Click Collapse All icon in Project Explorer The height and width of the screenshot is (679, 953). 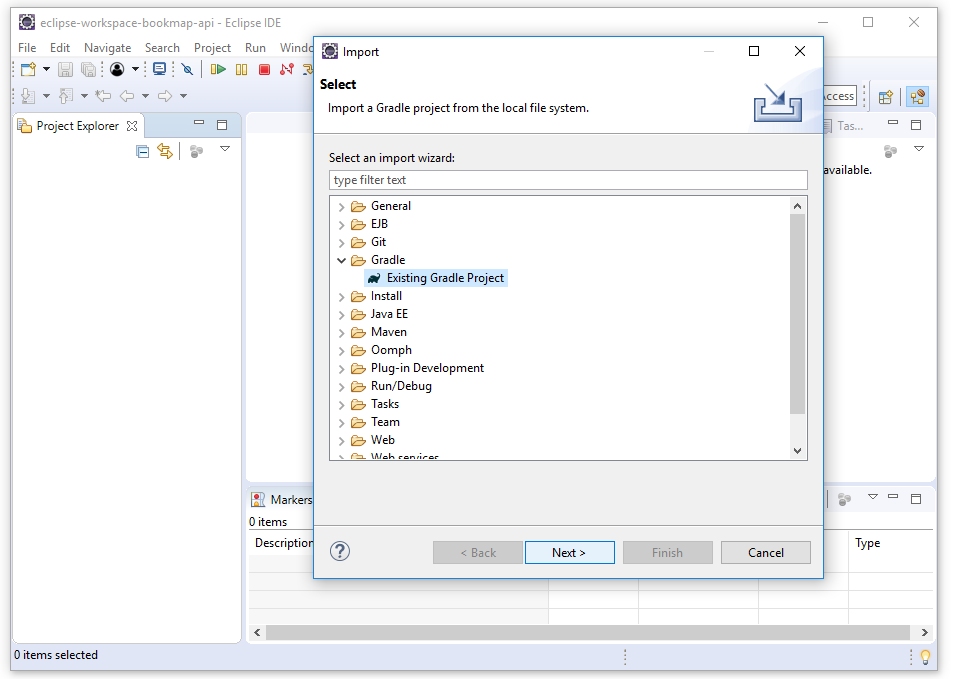pyautogui.click(x=143, y=151)
